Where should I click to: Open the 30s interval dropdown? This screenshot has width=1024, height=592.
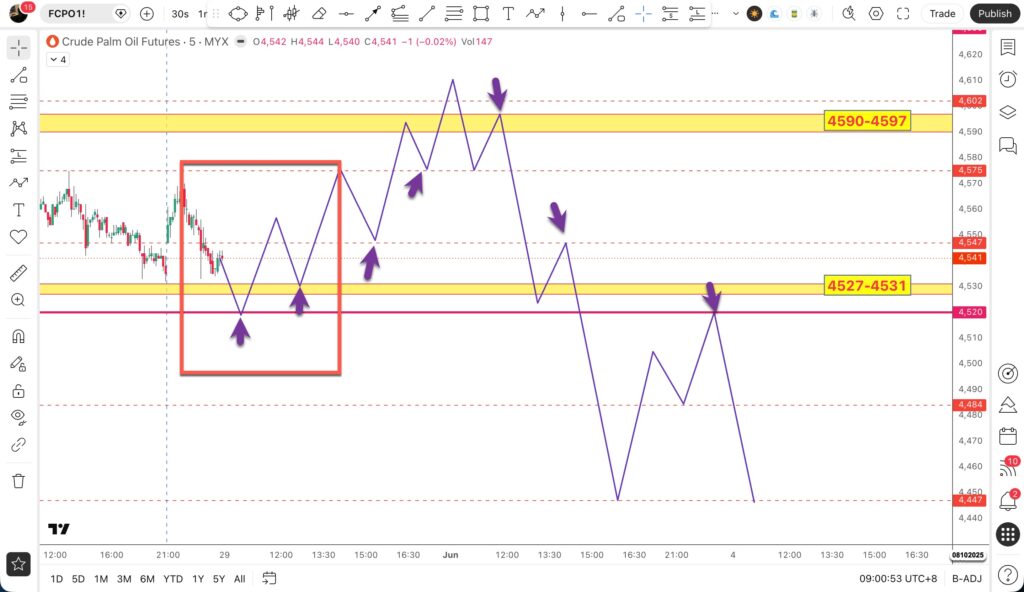(180, 14)
